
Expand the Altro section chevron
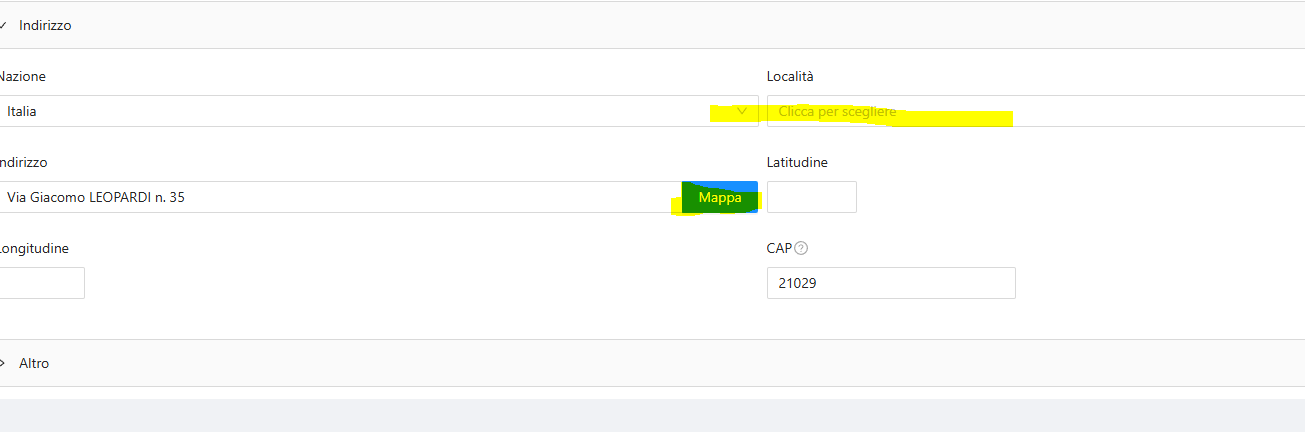click(x=3, y=363)
